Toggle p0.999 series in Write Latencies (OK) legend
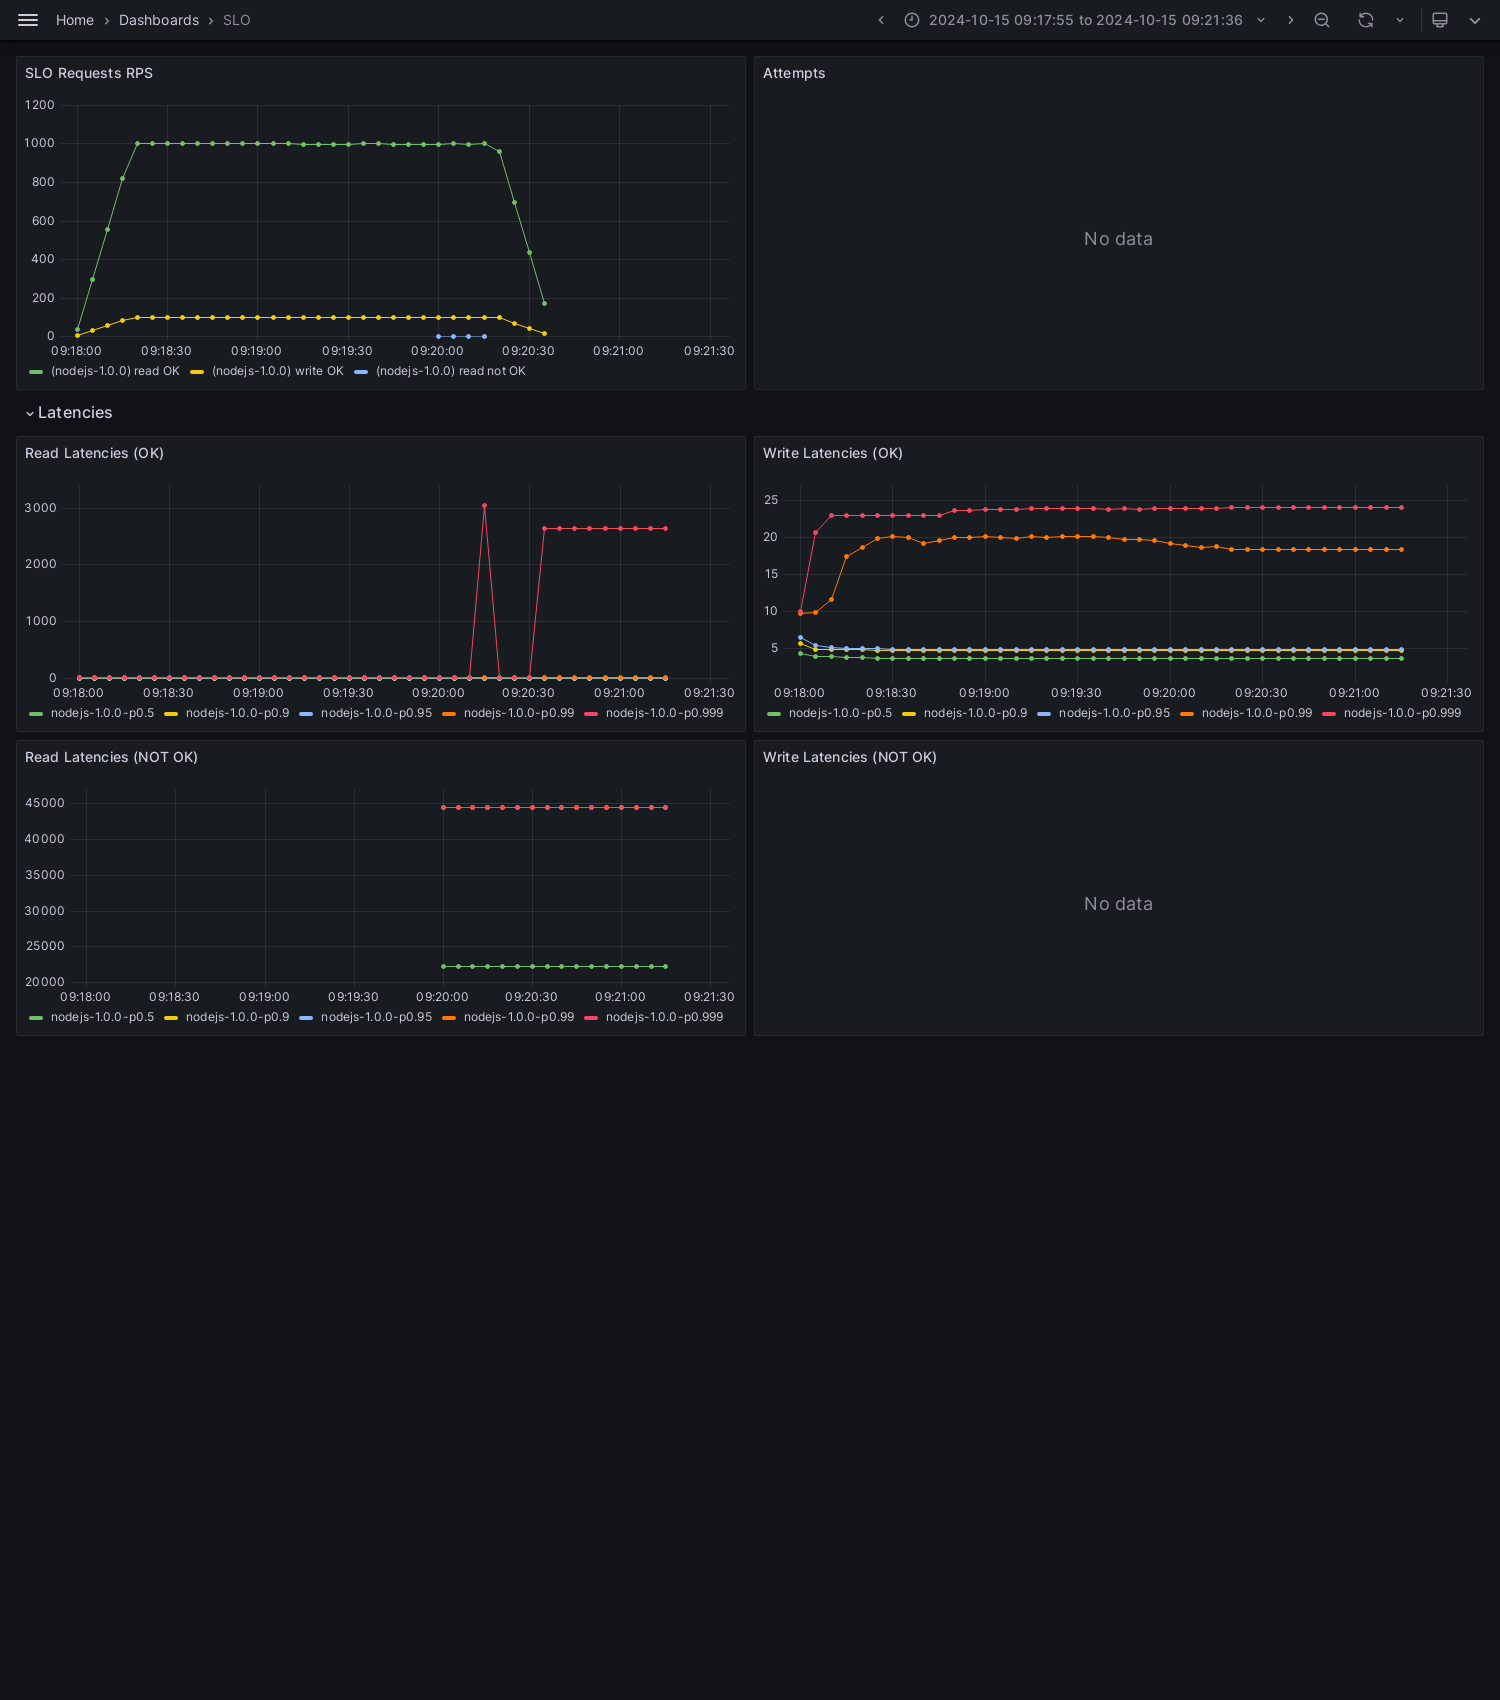This screenshot has height=1700, width=1500. click(x=1402, y=713)
